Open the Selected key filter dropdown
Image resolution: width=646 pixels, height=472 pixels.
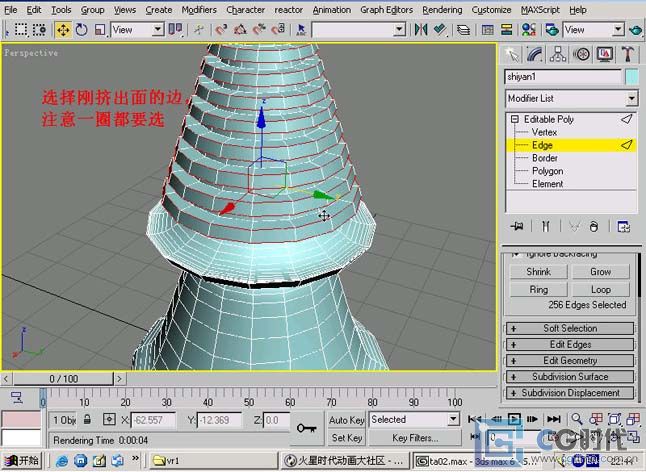tap(453, 420)
